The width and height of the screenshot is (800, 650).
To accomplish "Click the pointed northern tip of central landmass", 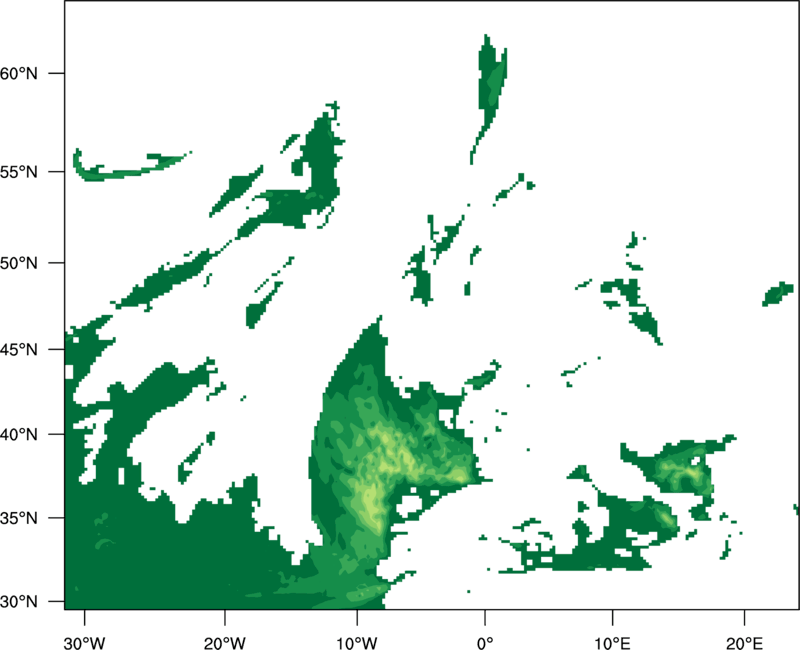I will 379,320.
